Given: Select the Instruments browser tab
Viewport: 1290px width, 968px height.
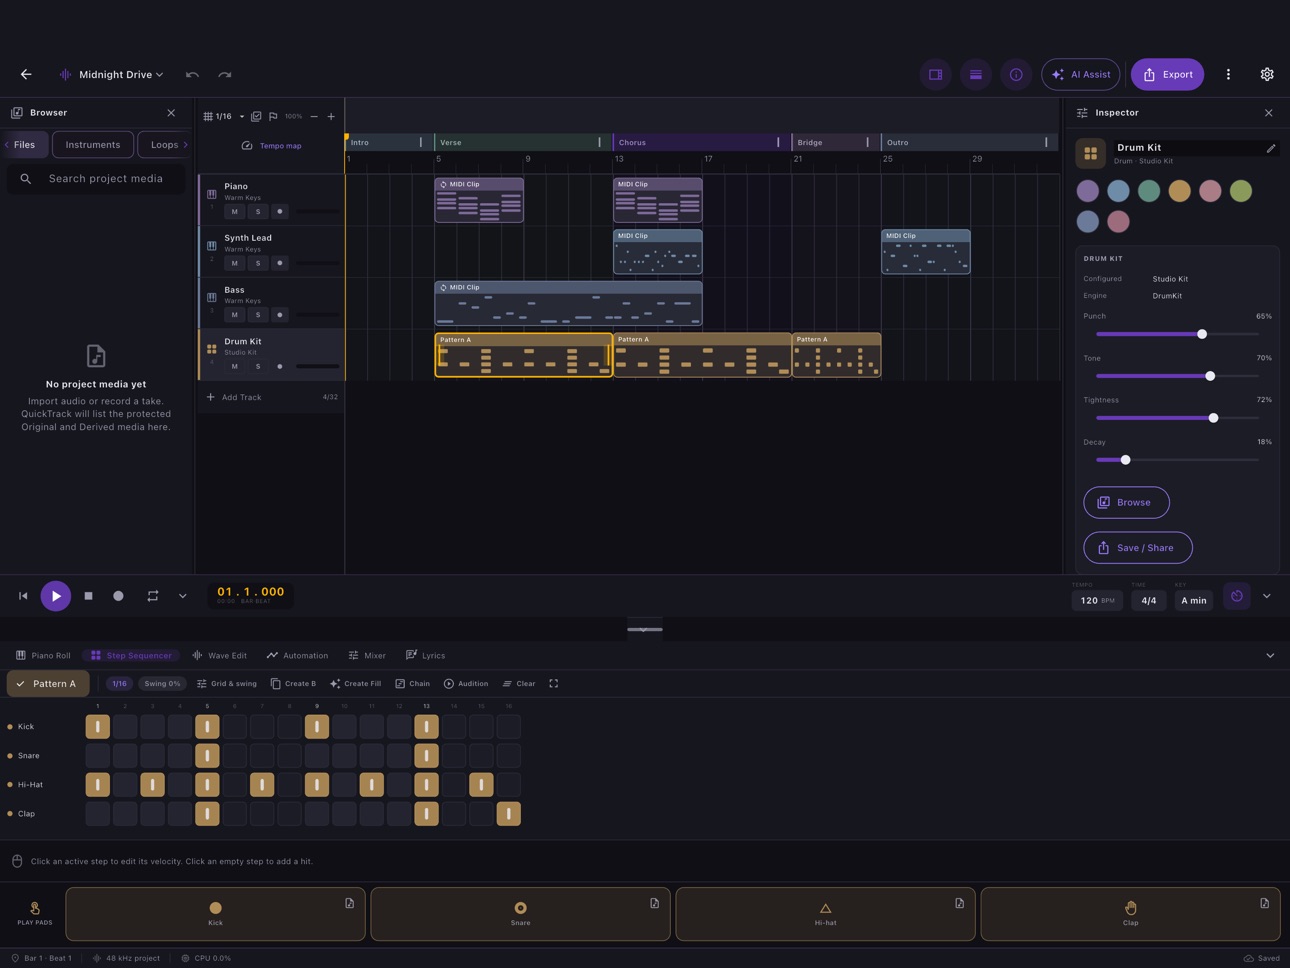Looking at the screenshot, I should 93,145.
